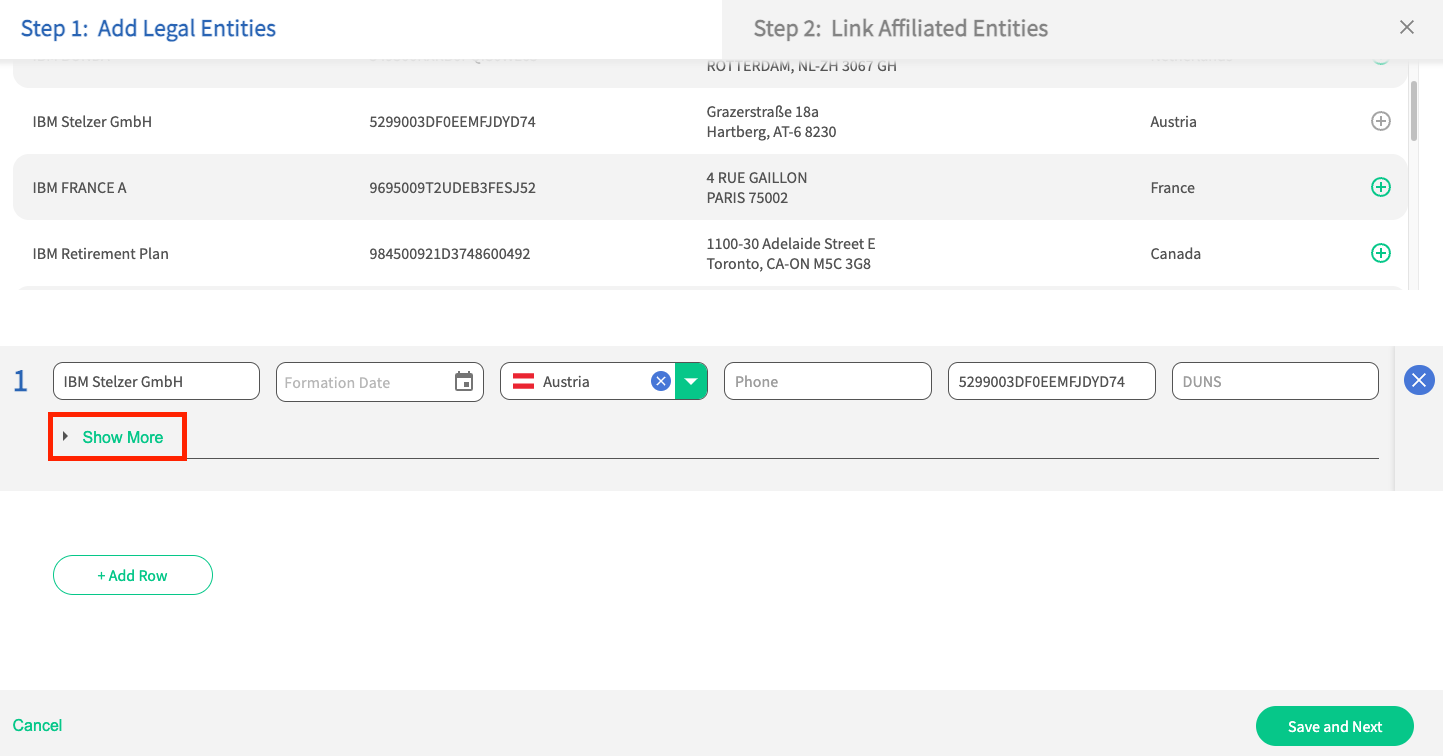The height and width of the screenshot is (756, 1443).
Task: Click the Phone input field
Action: [x=828, y=381]
